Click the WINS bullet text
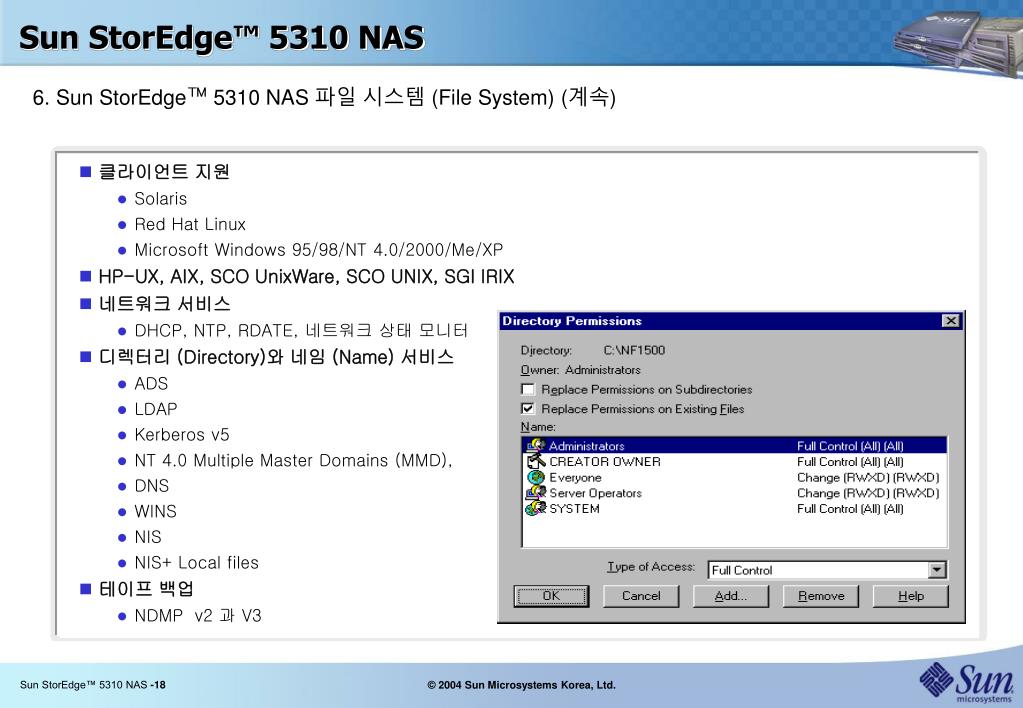The width and height of the screenshot is (1023, 708). [x=155, y=511]
